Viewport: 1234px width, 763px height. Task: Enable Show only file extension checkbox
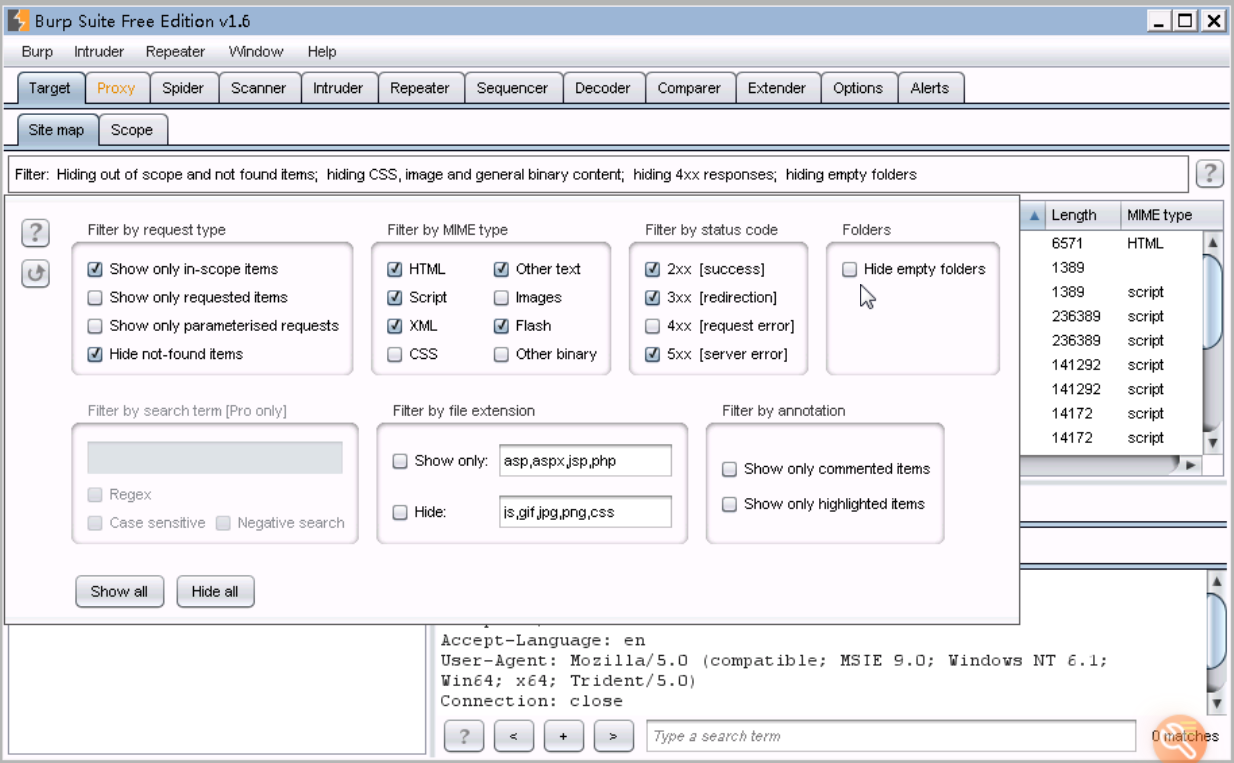pos(400,461)
